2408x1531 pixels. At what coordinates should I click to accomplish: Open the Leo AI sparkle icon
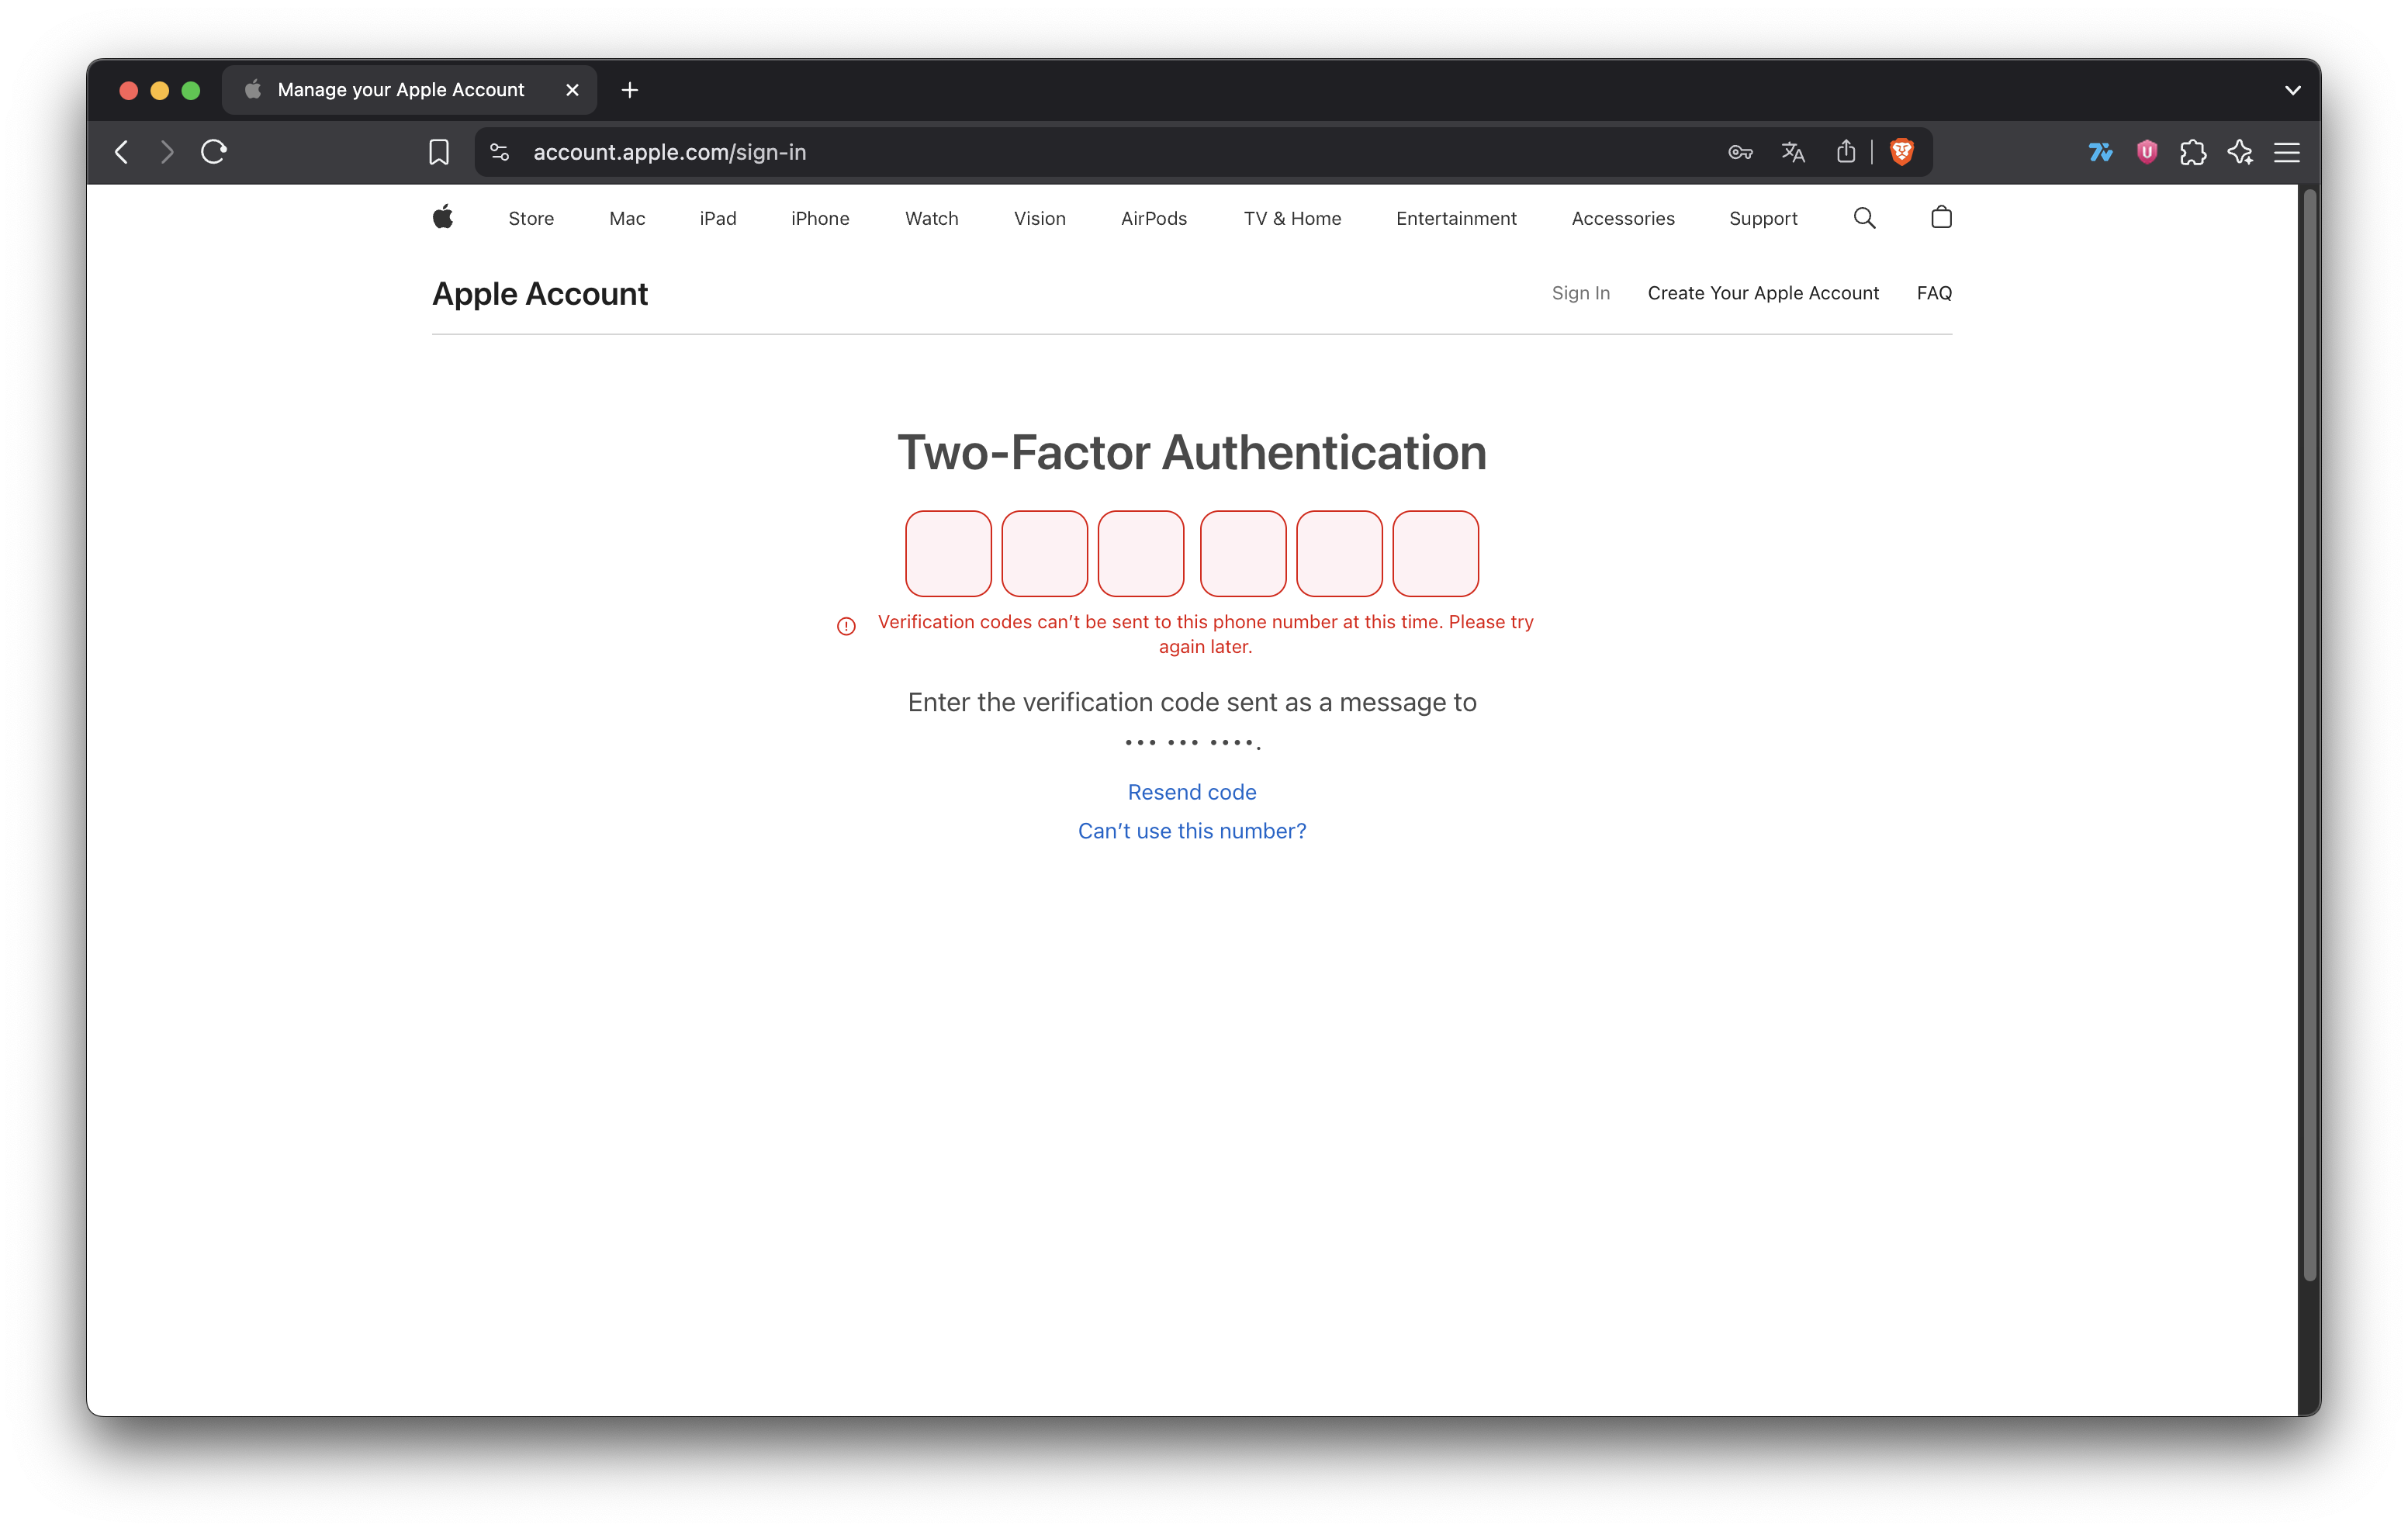point(2240,152)
